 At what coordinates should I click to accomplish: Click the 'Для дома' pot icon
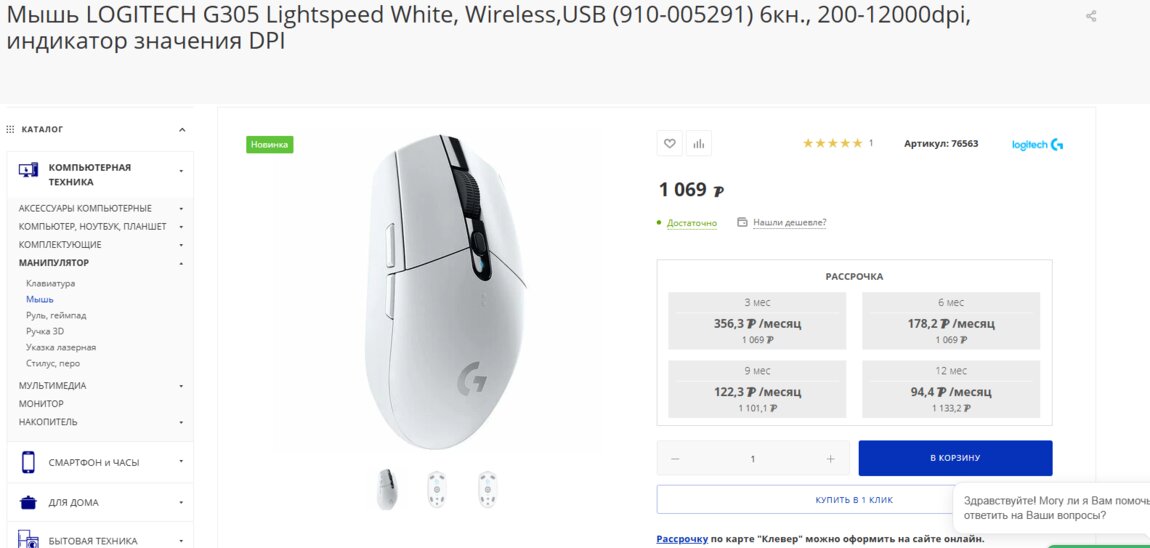(x=28, y=502)
